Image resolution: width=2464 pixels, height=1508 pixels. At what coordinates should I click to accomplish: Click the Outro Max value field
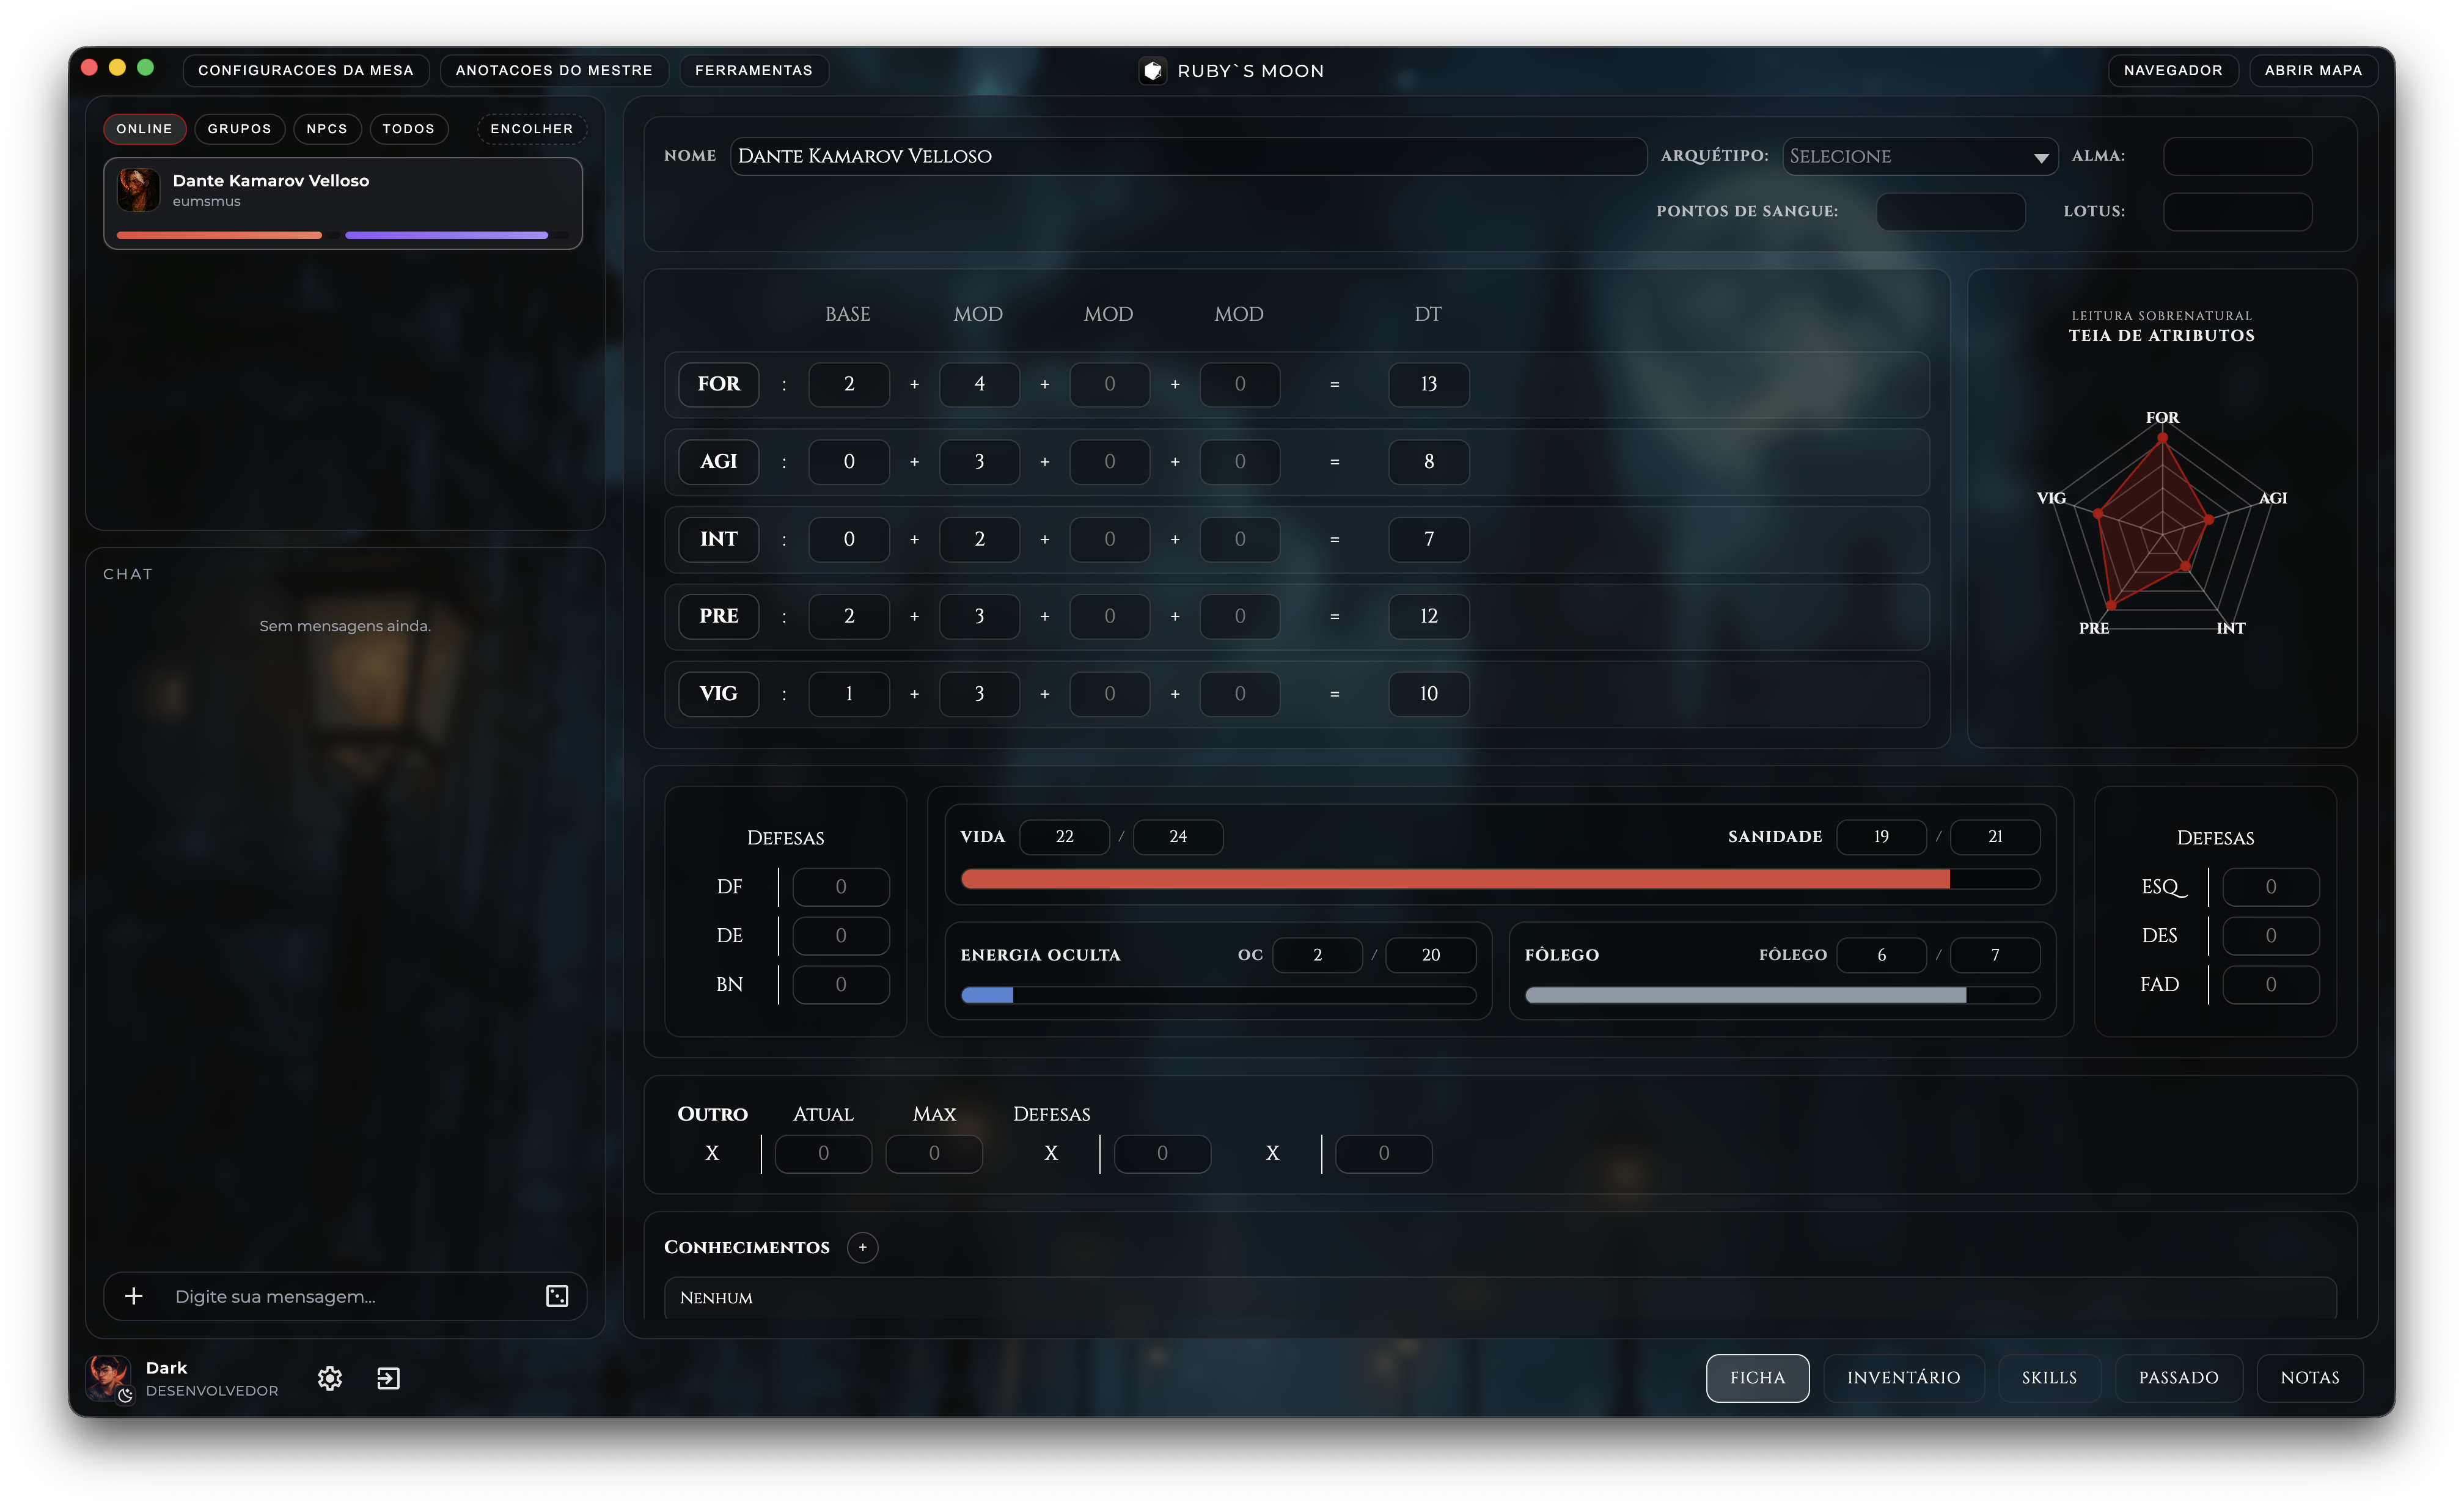(934, 1154)
